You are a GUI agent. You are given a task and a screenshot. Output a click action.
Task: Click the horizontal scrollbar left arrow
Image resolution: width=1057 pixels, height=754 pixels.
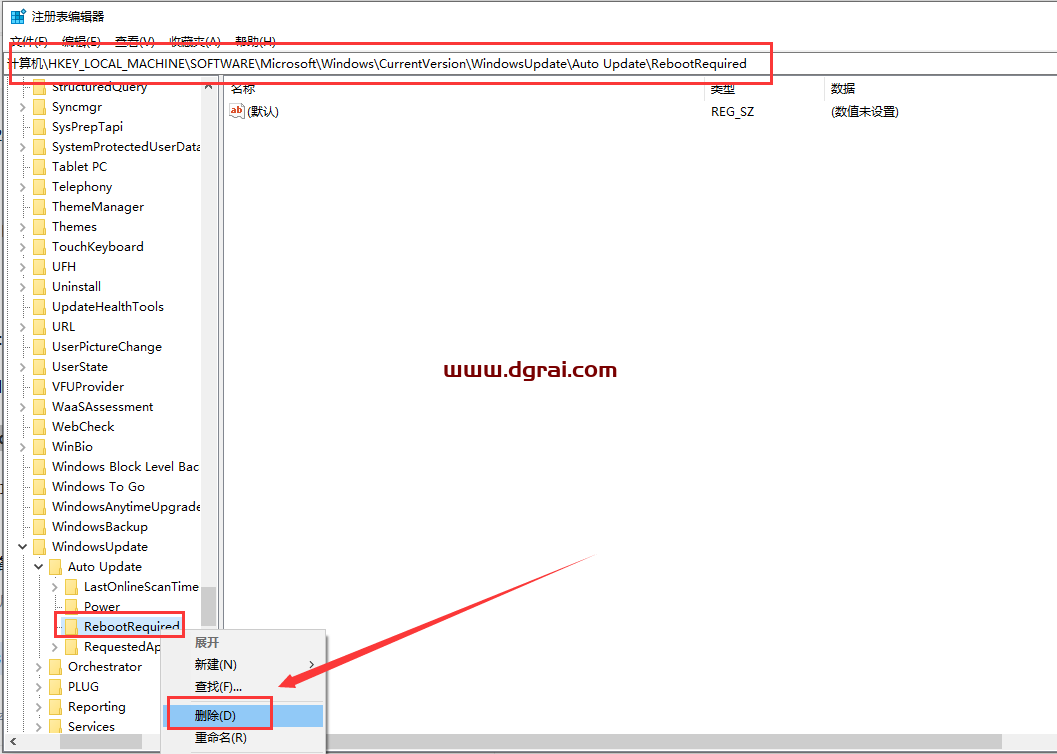[13, 742]
